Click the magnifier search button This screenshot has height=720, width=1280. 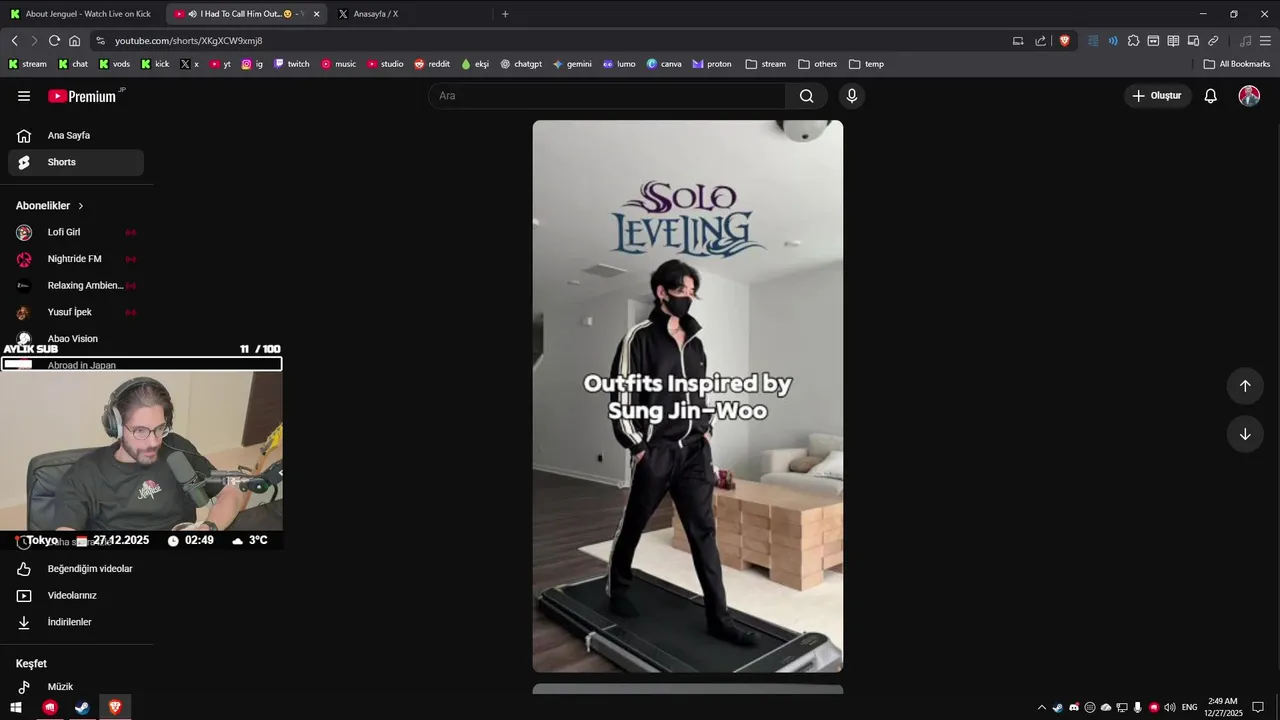[x=806, y=96]
